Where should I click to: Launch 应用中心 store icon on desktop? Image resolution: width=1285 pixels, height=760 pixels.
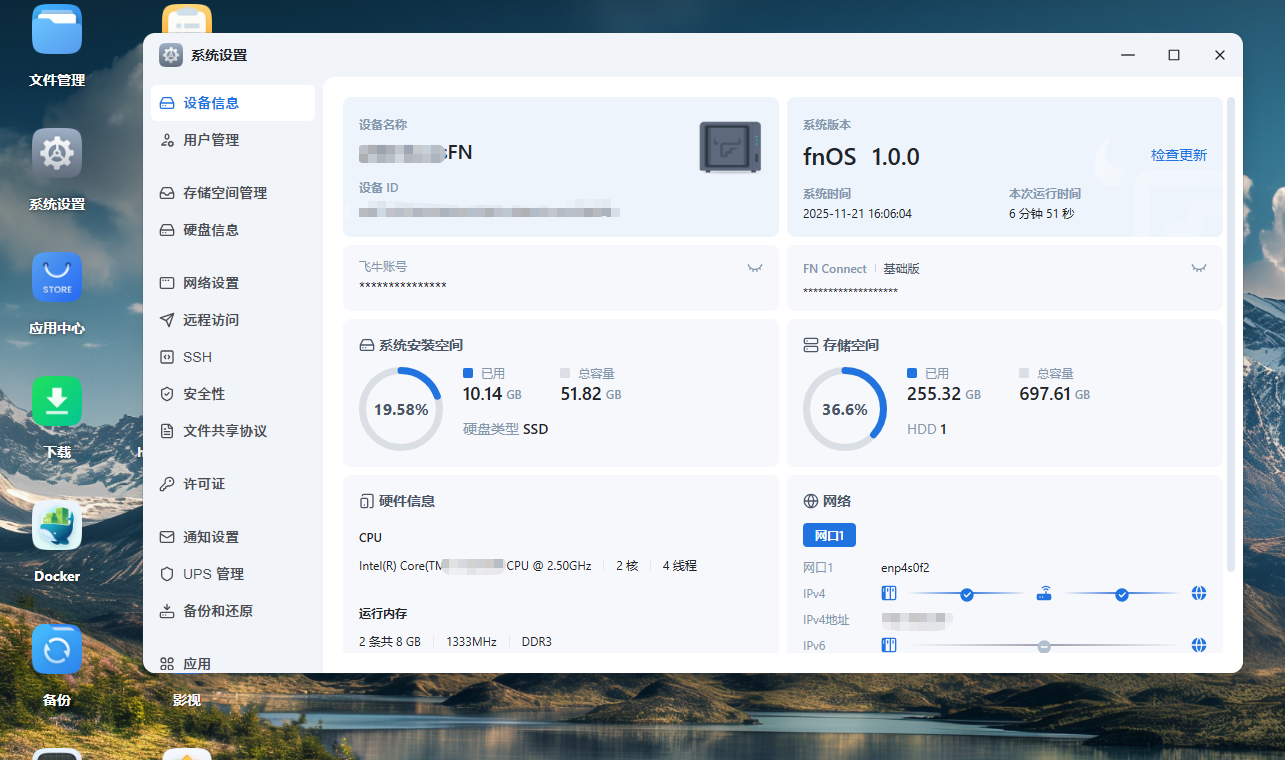point(57,277)
